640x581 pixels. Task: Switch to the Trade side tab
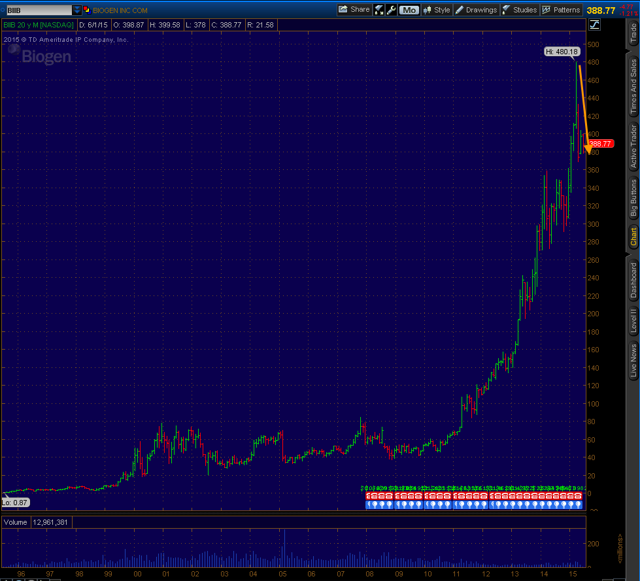point(633,33)
